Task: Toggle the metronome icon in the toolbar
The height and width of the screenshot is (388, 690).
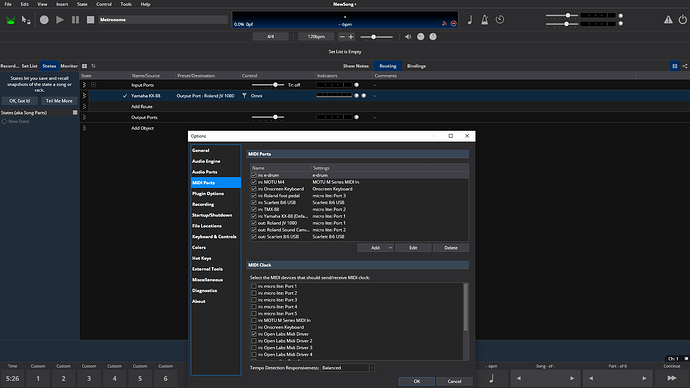Action: pos(484,20)
